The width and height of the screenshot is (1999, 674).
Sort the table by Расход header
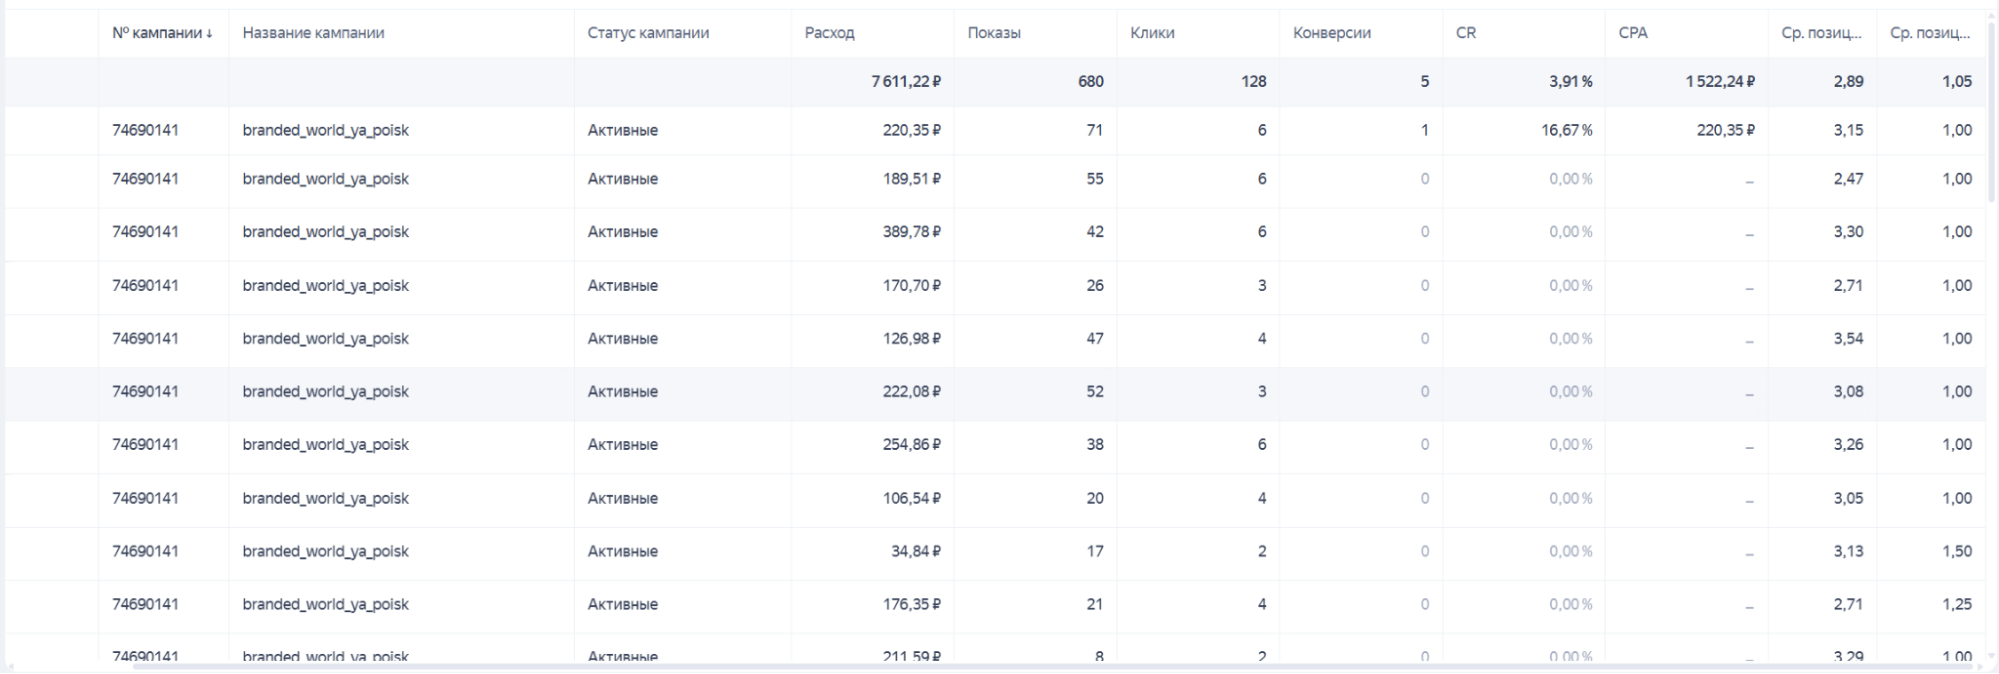pos(829,33)
